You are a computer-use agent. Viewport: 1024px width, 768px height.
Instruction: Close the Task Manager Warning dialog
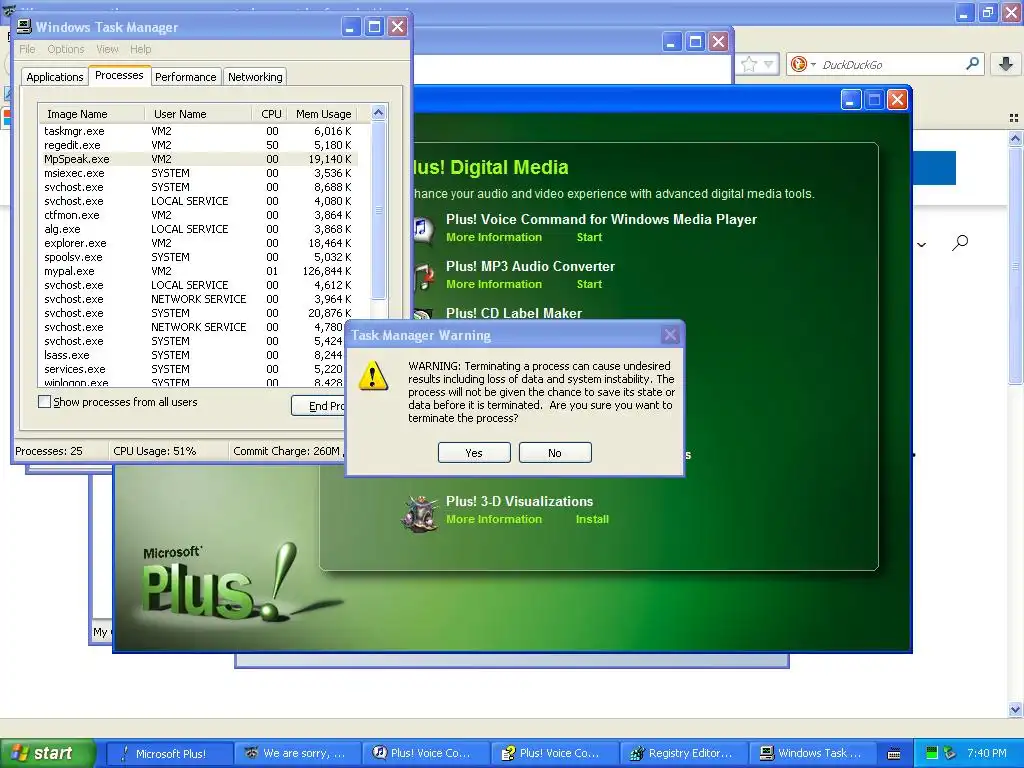[x=670, y=335]
